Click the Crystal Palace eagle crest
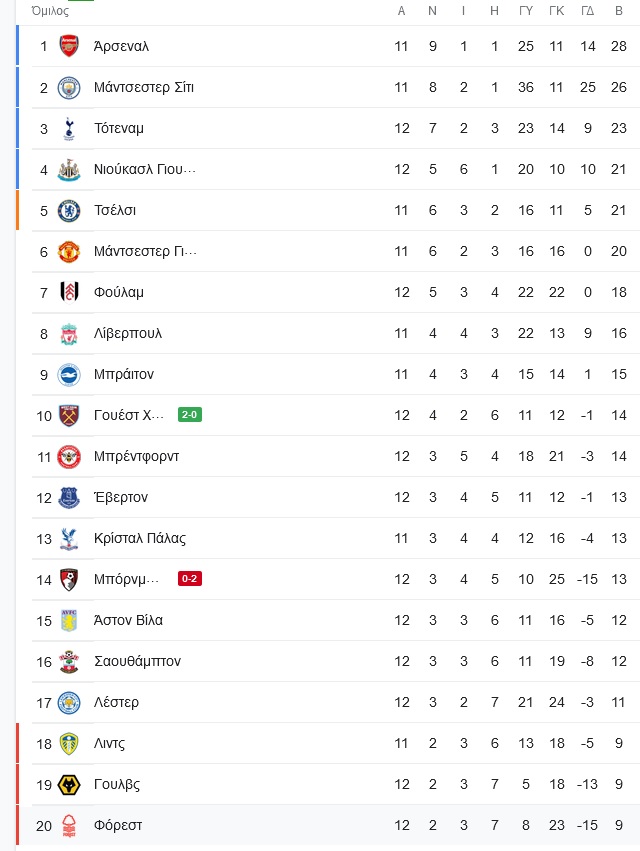The height and width of the screenshot is (851, 640). (69, 539)
